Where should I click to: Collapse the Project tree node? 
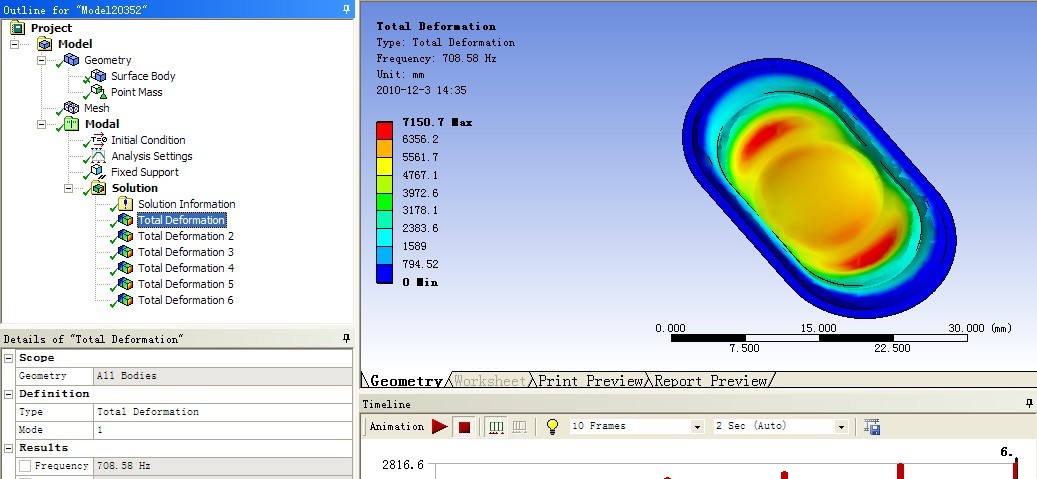click(x=15, y=44)
